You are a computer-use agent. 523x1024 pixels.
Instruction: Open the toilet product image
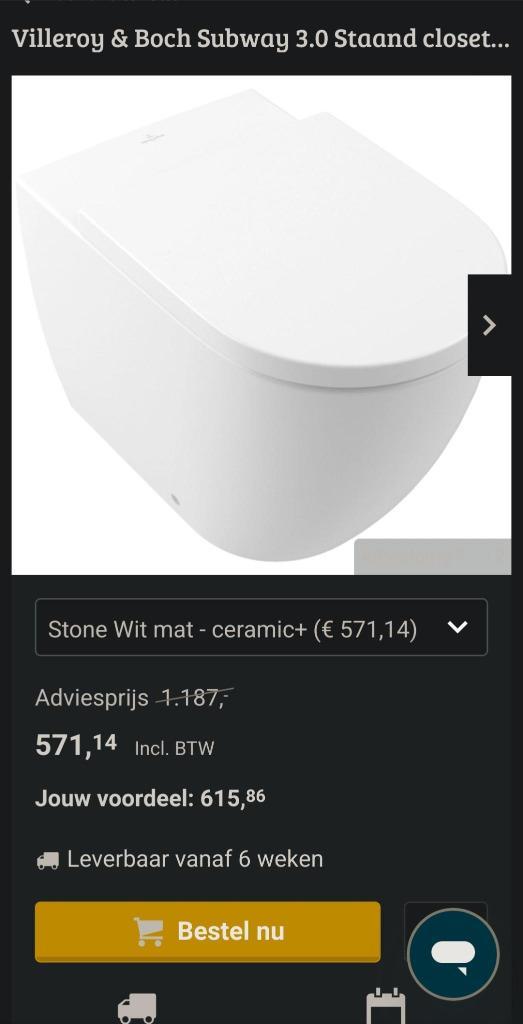click(261, 325)
